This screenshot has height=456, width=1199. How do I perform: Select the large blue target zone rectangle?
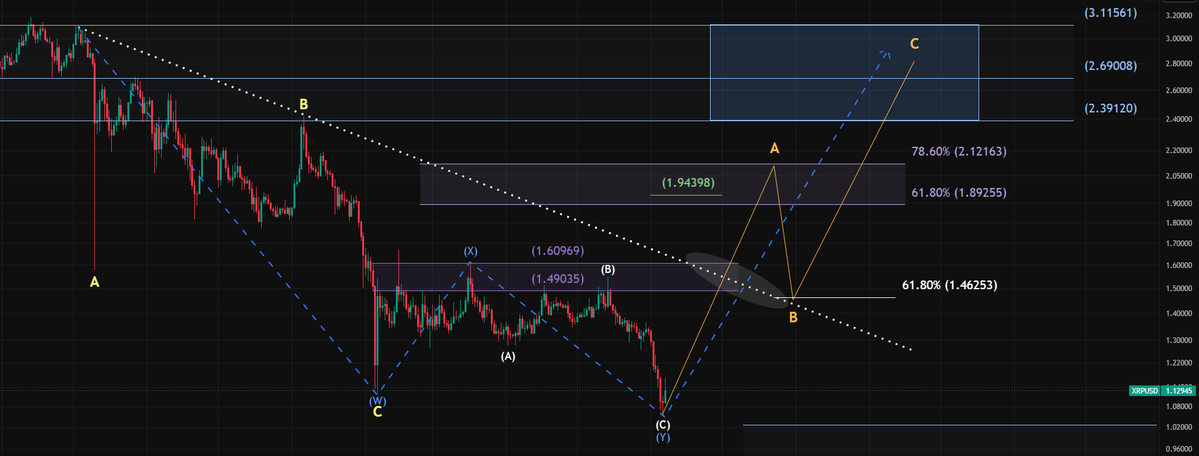click(844, 72)
